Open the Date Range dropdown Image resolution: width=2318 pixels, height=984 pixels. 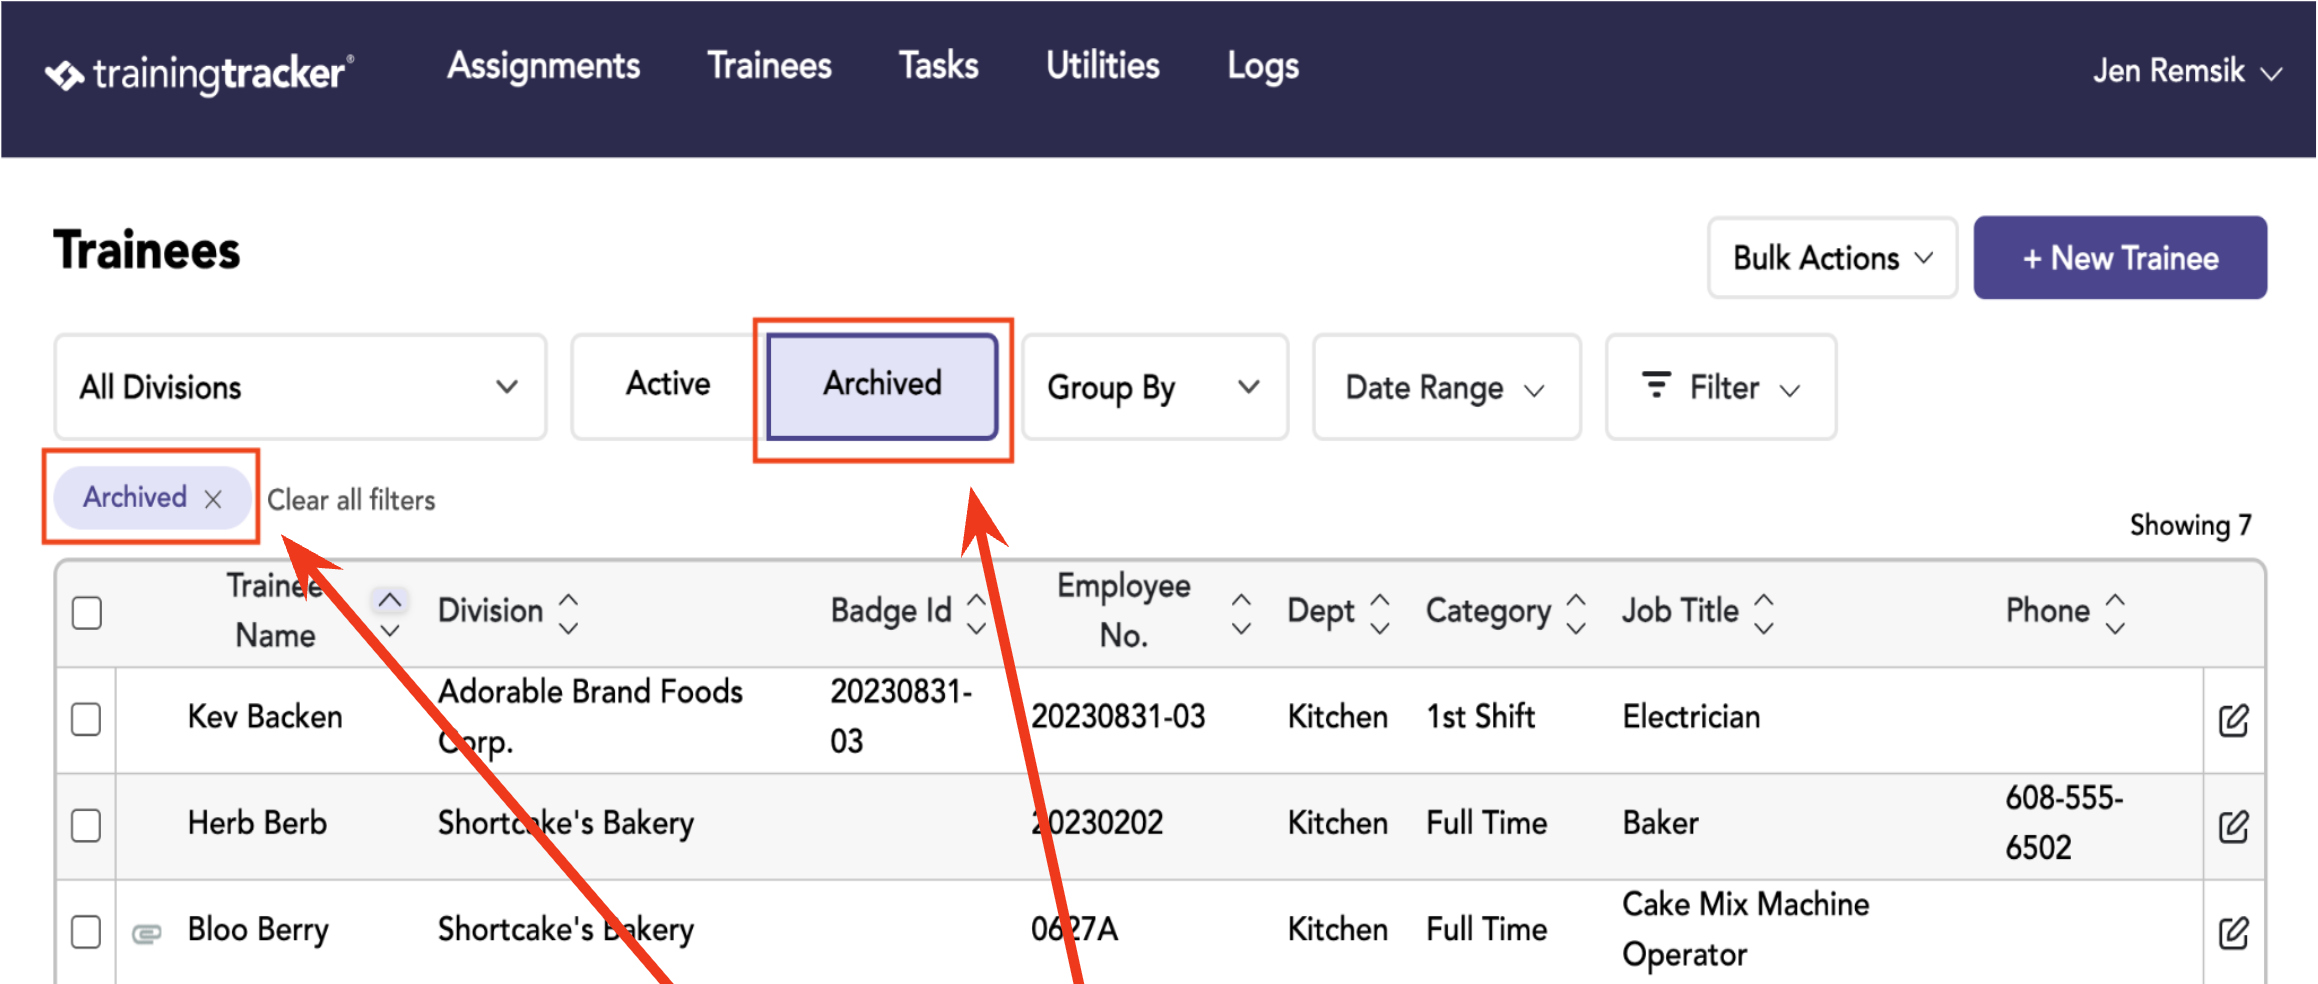[1446, 387]
